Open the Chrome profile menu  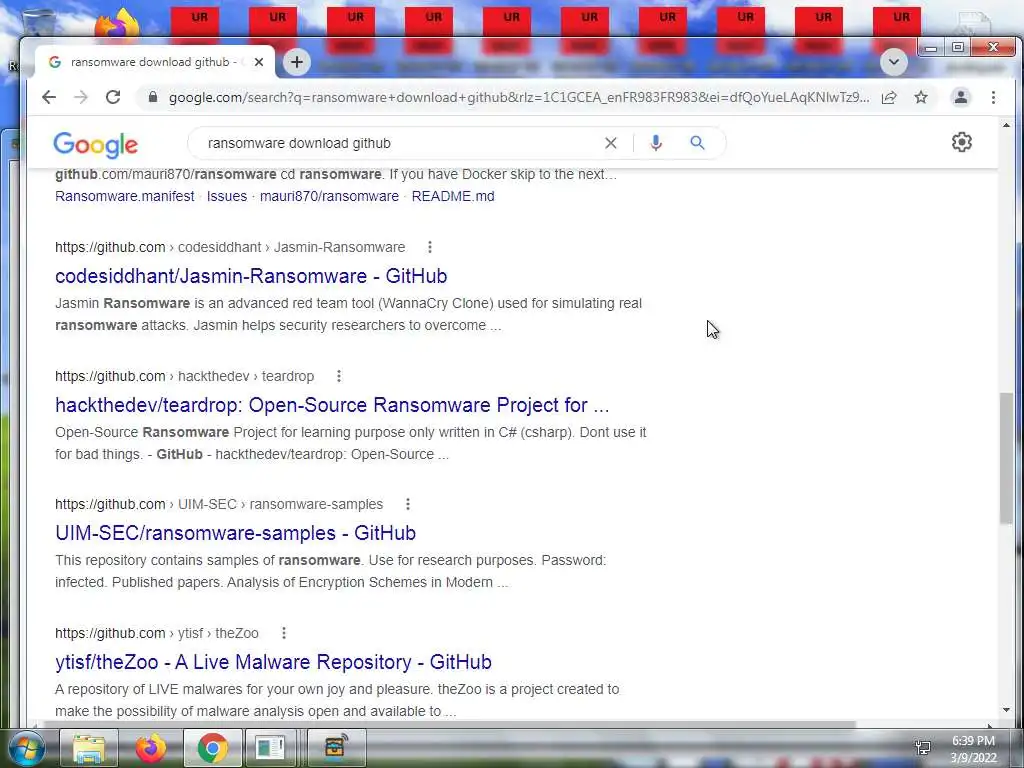961,97
